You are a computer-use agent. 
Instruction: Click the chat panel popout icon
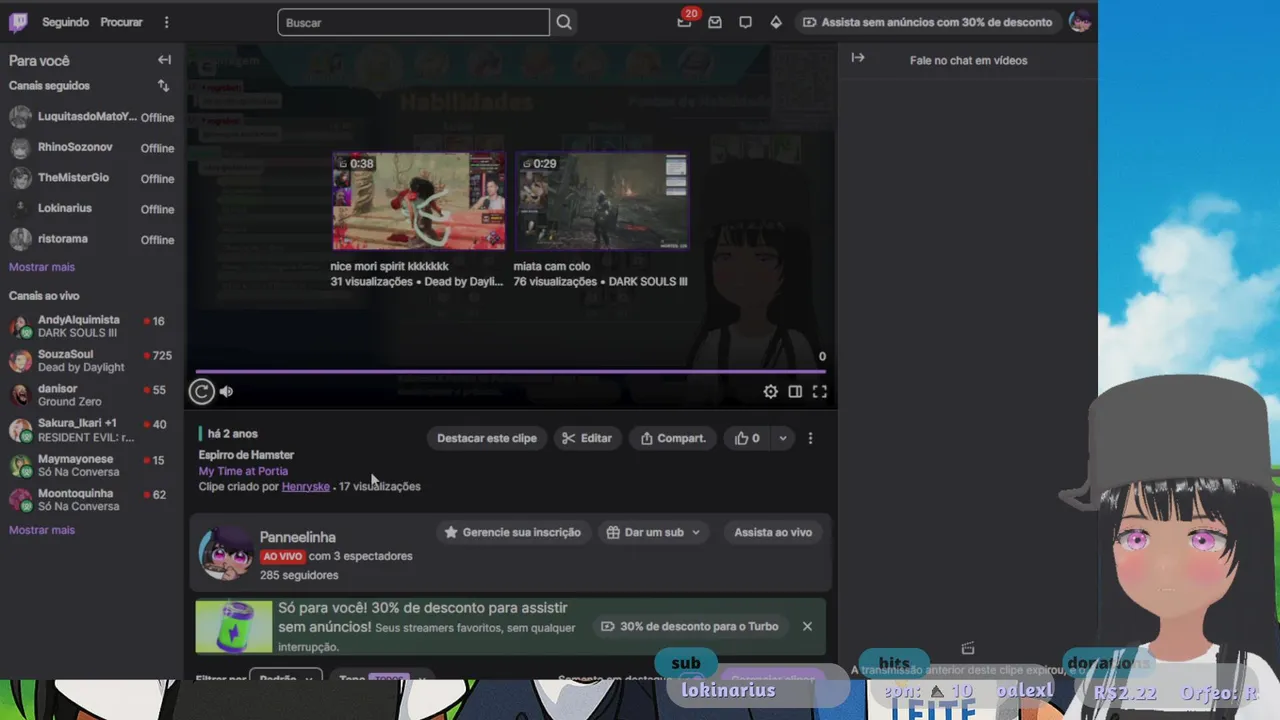(967, 649)
